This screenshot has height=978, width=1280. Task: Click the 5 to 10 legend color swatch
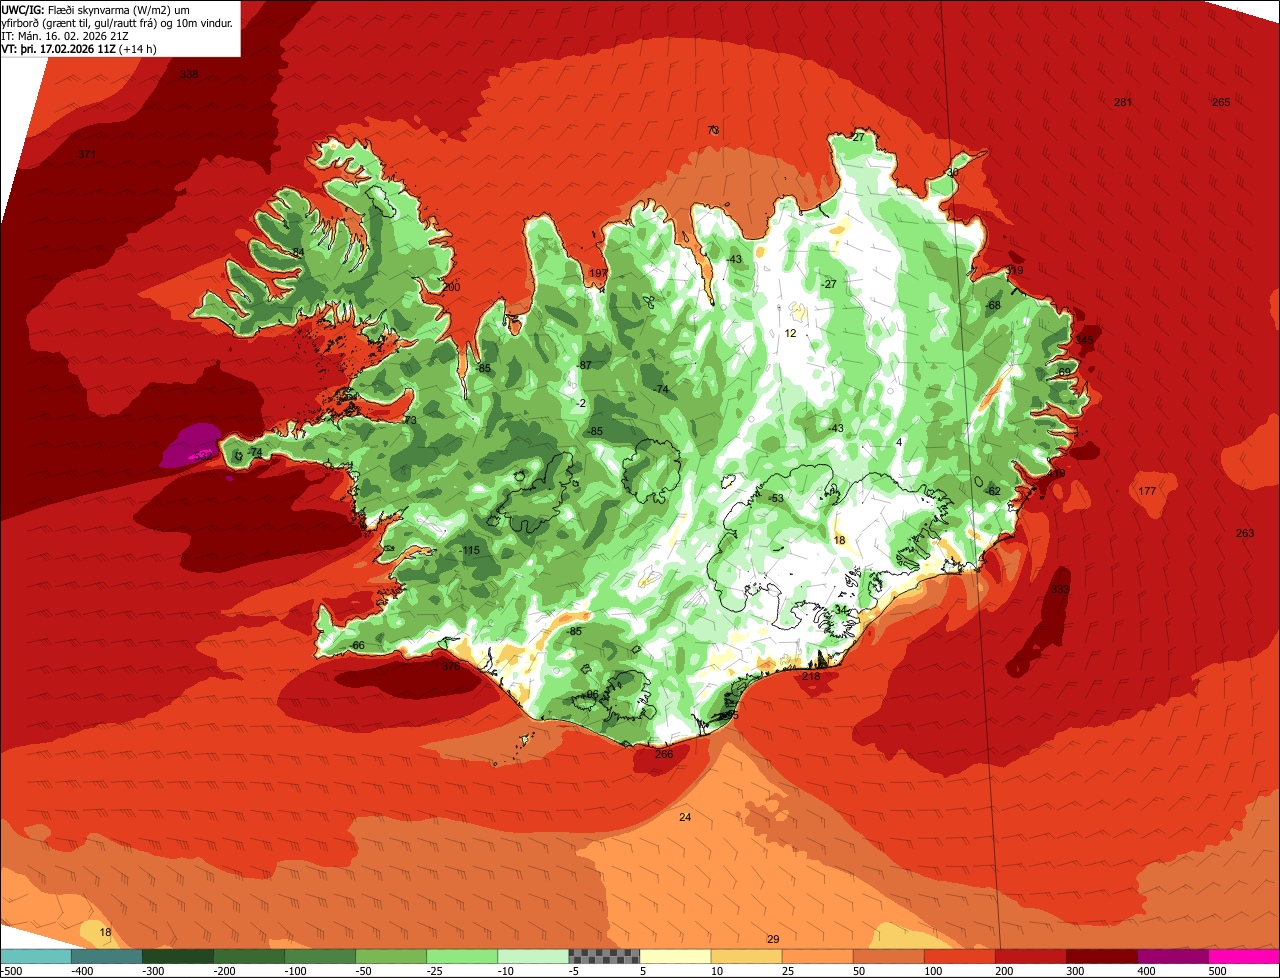(674, 956)
